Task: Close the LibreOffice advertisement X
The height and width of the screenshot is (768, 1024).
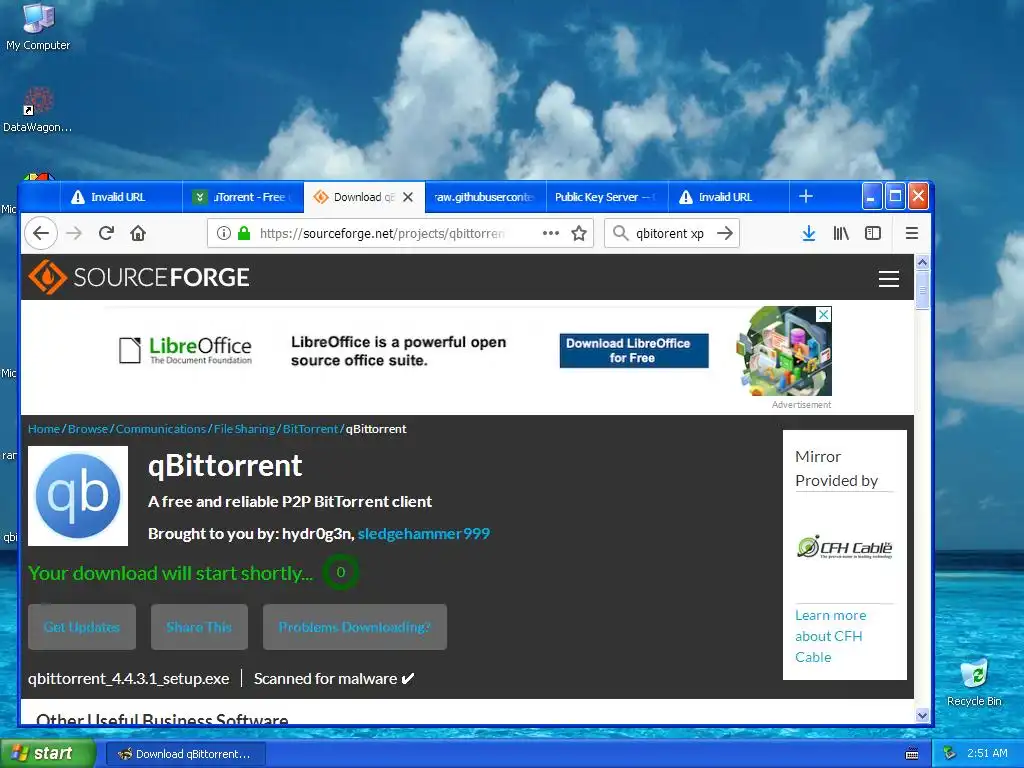Action: pyautogui.click(x=824, y=314)
